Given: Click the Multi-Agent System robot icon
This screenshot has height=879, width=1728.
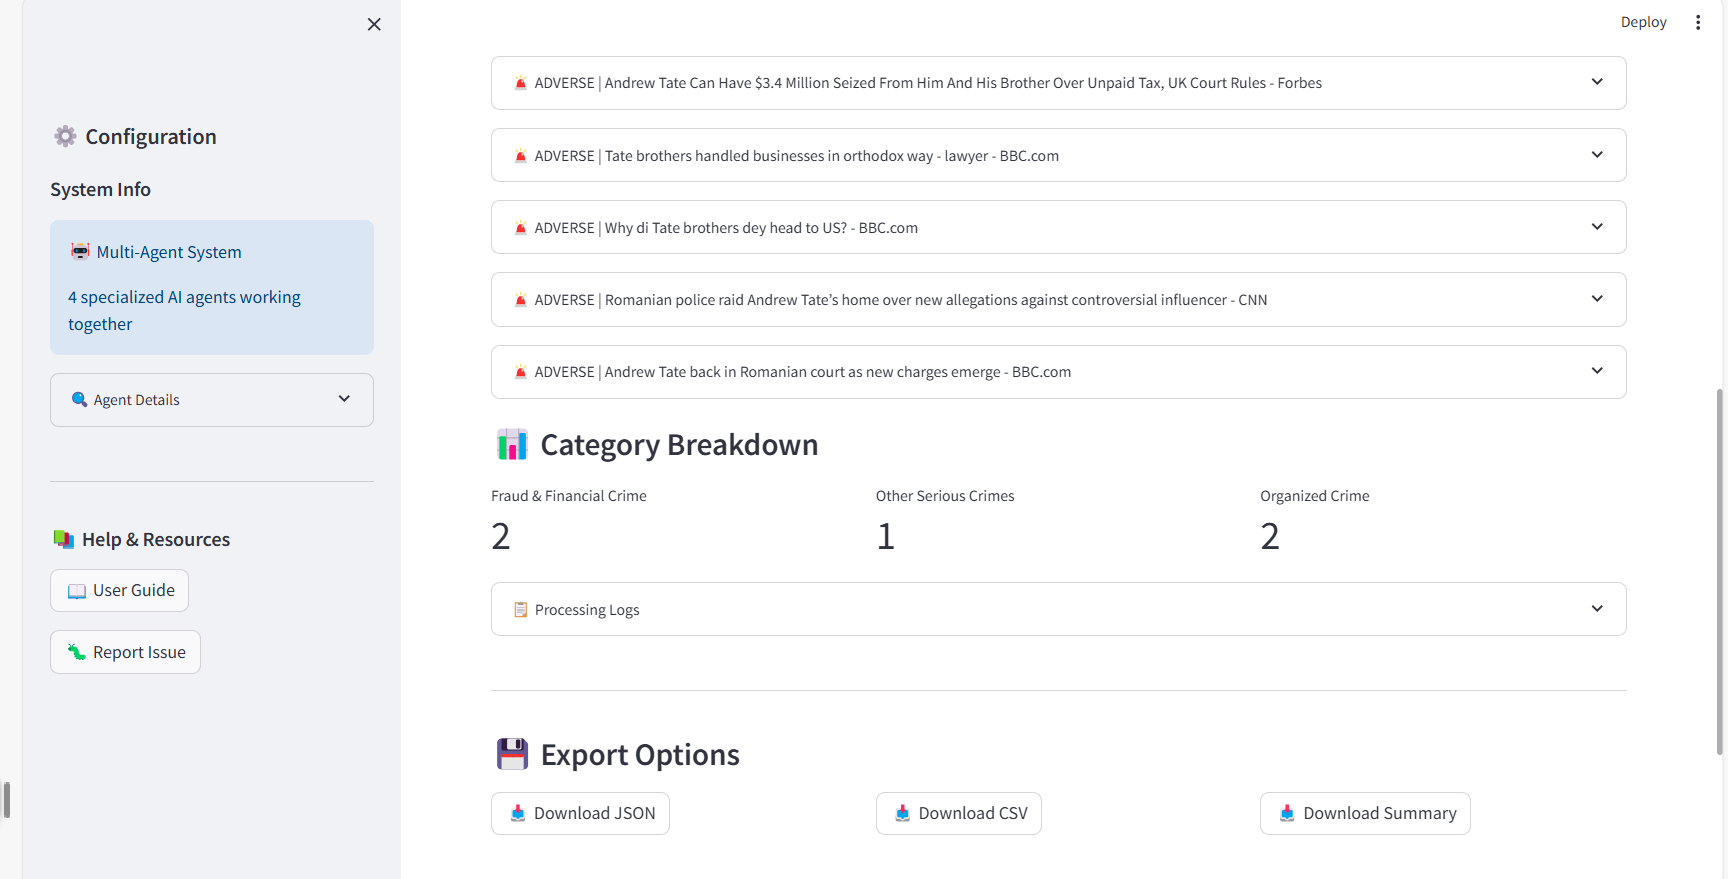Looking at the screenshot, I should pos(80,252).
